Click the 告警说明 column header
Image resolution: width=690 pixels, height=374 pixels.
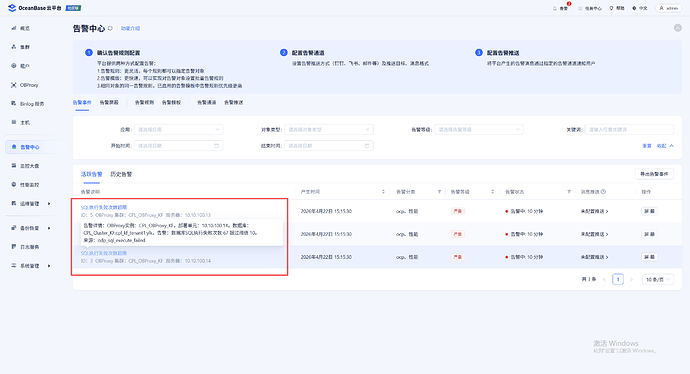click(x=90, y=192)
